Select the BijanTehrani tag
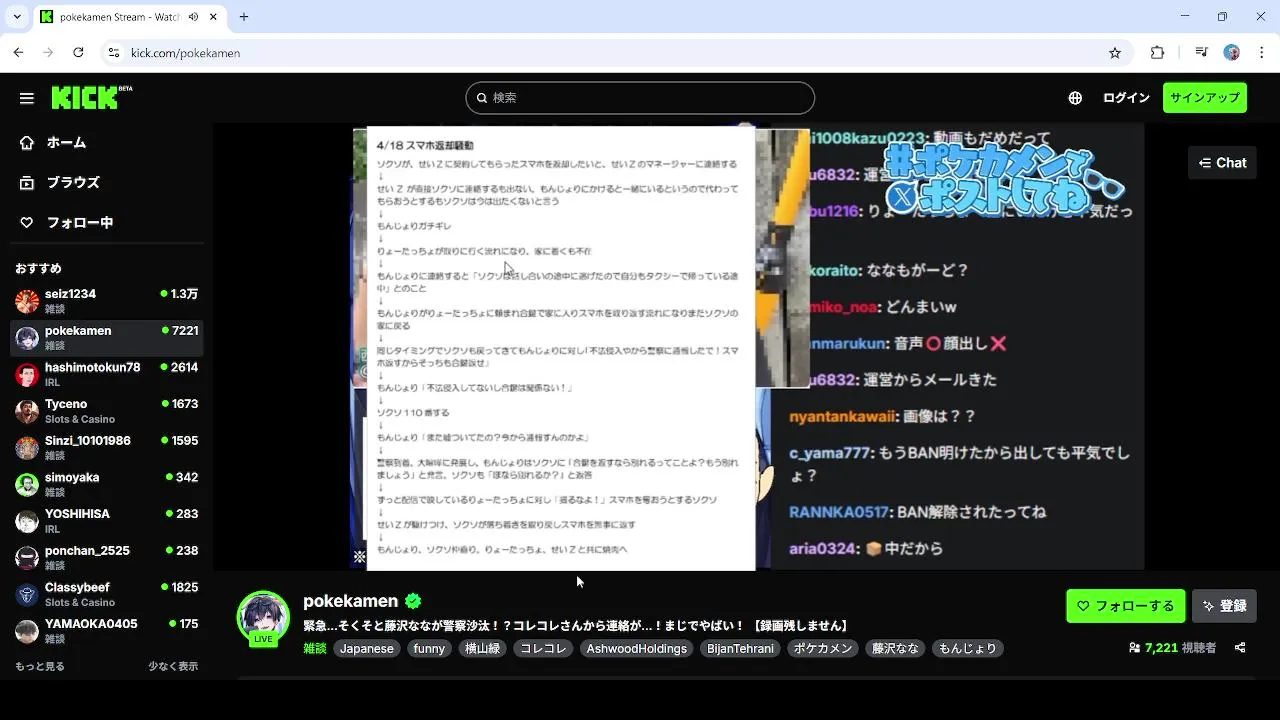Image resolution: width=1280 pixels, height=720 pixels. [740, 649]
